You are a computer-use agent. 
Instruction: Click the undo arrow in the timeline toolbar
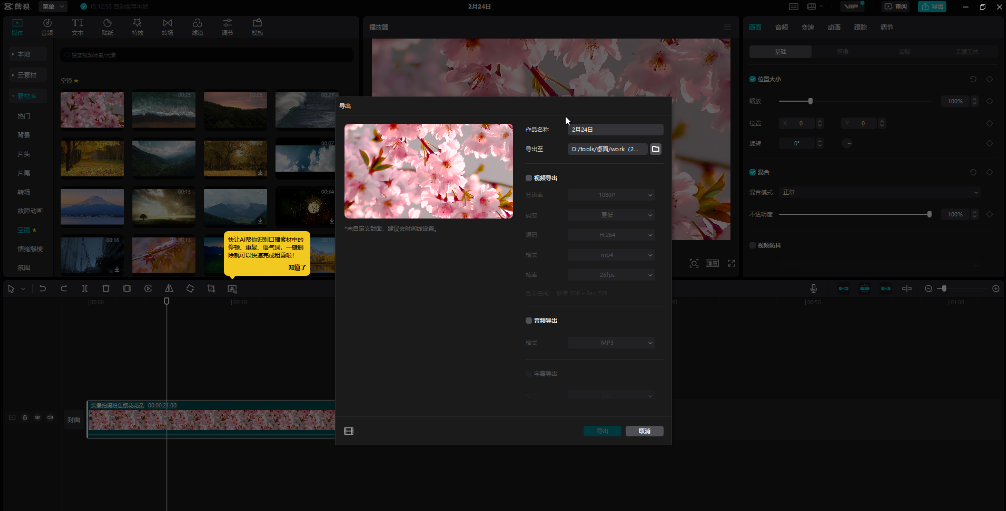coord(43,289)
